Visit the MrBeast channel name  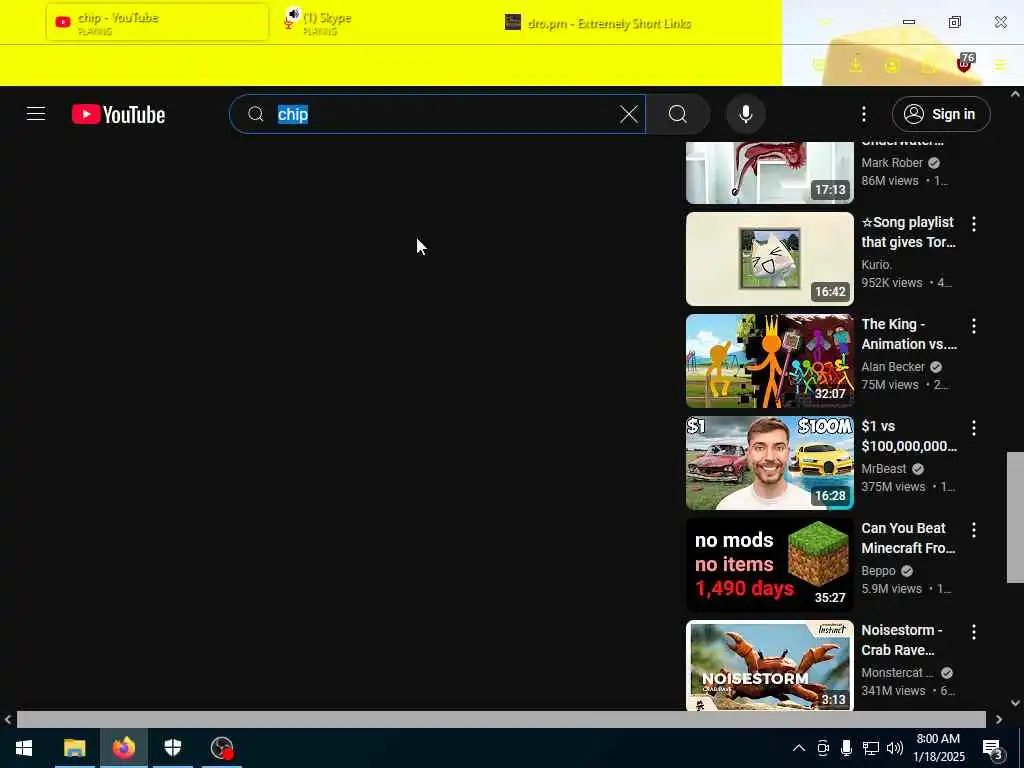(884, 468)
